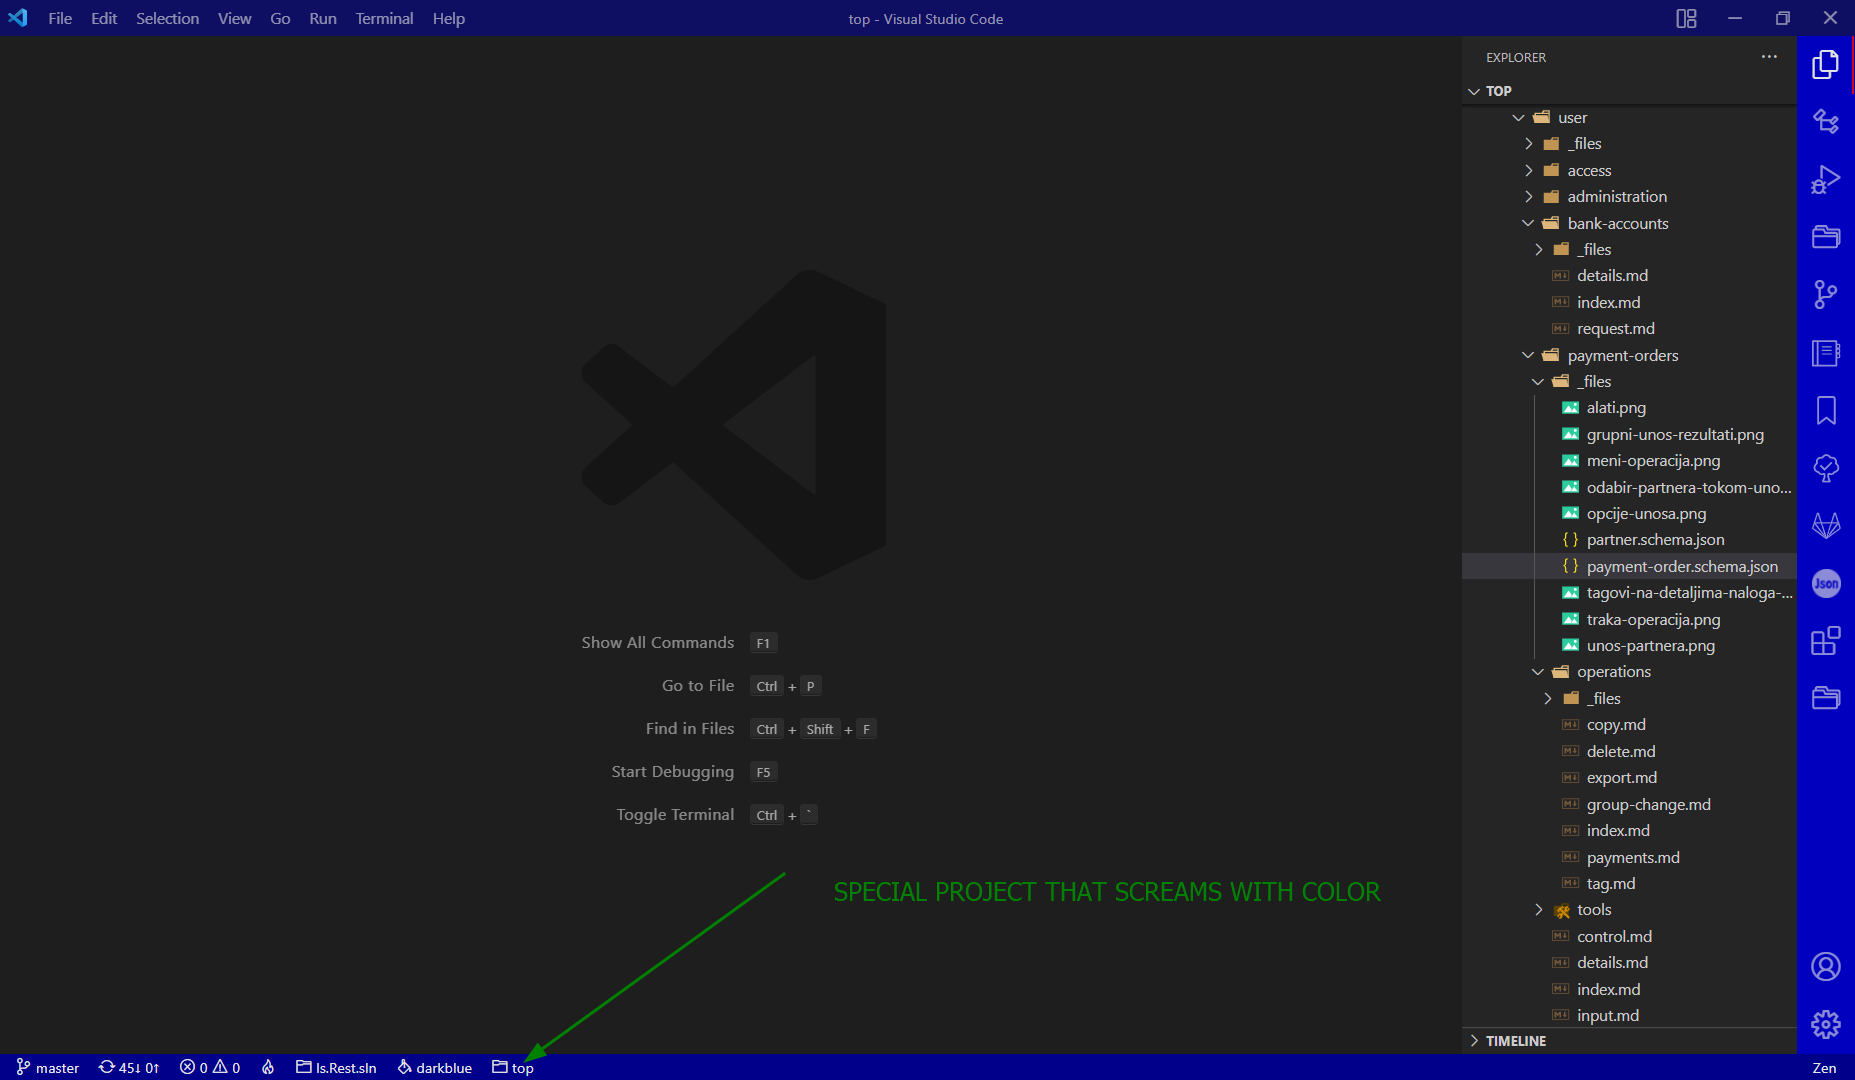This screenshot has height=1080, width=1855.
Task: Open partner.schema.json file
Action: tap(1629, 540)
